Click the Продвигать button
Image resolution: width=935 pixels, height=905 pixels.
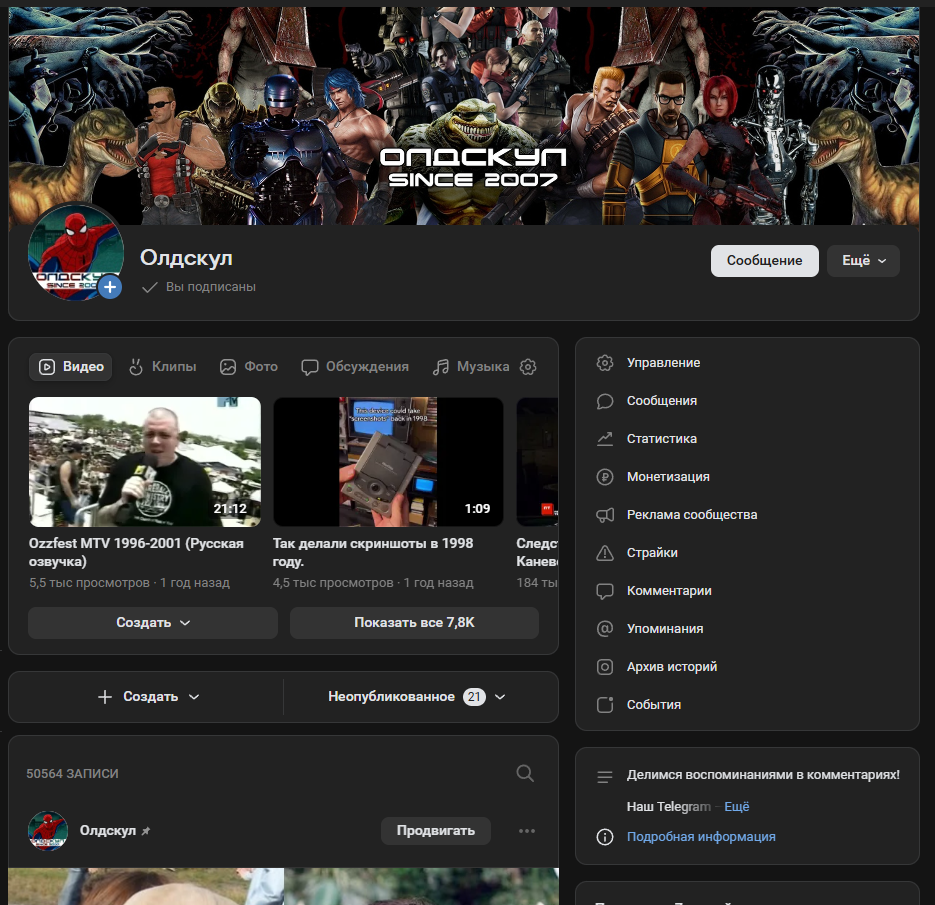[x=435, y=831]
